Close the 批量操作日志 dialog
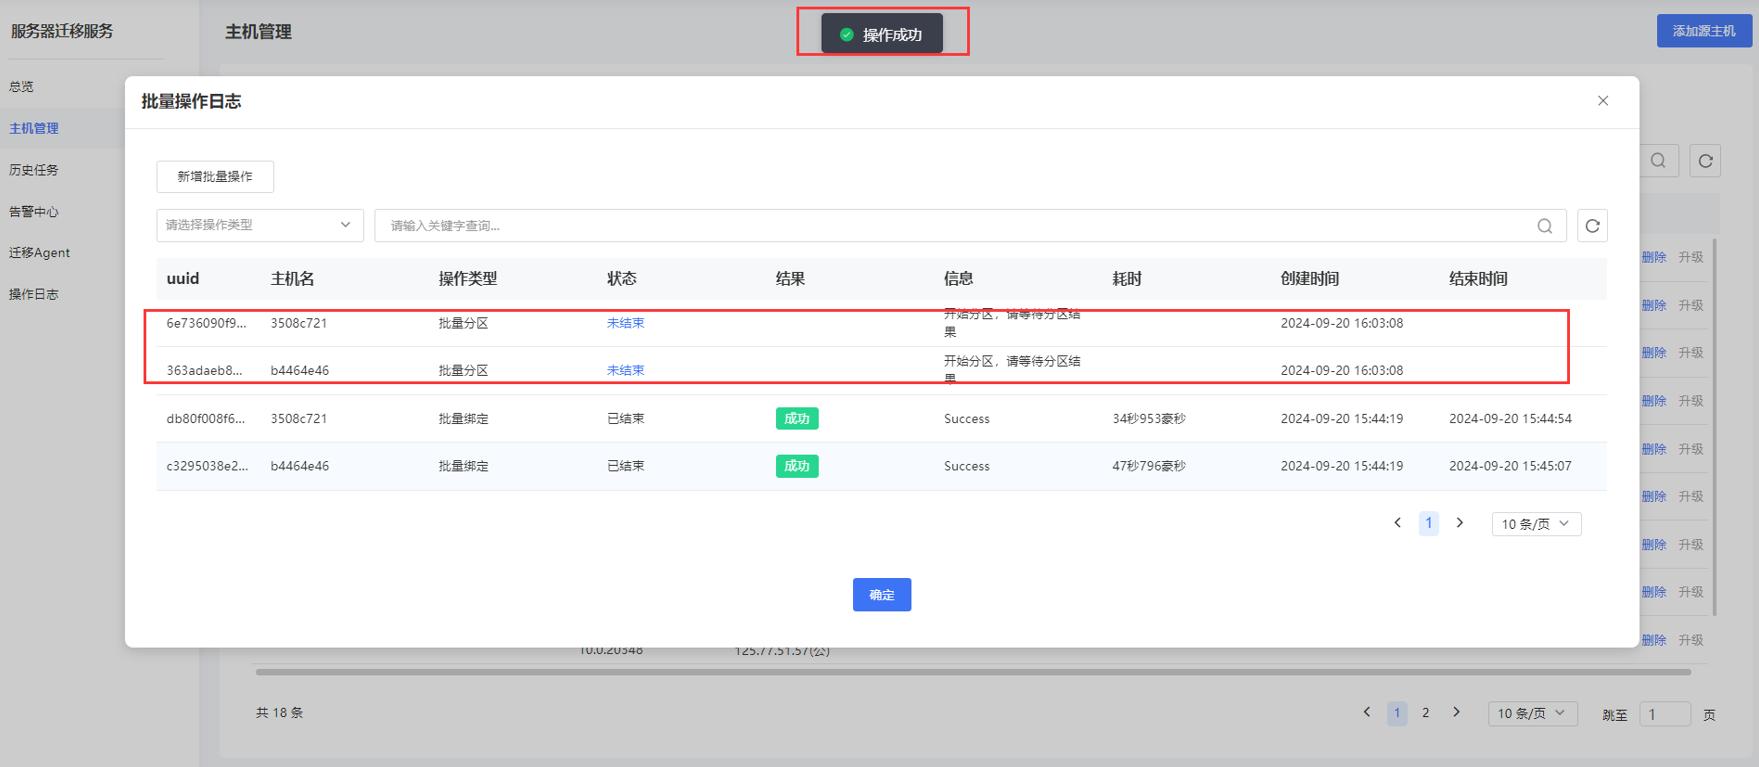The image size is (1759, 767). click(1603, 101)
